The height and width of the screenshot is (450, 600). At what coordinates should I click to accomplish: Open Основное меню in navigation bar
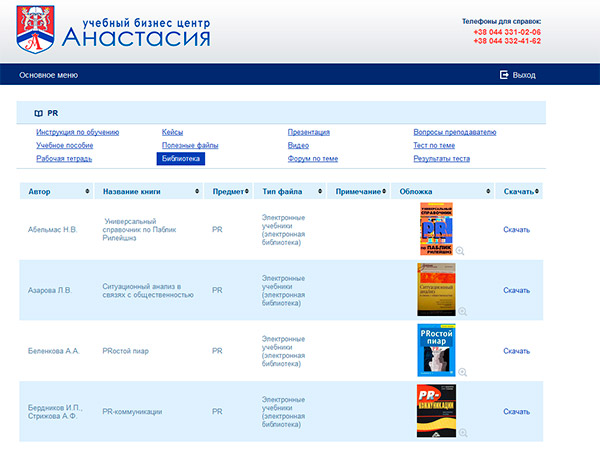(x=48, y=75)
